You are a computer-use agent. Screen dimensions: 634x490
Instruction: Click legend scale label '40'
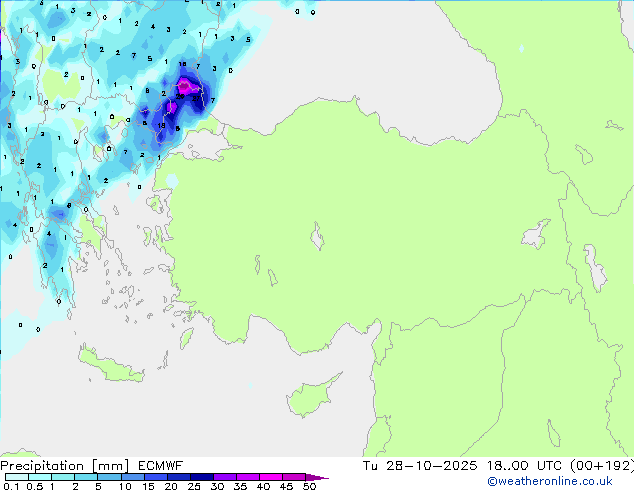tap(263, 486)
